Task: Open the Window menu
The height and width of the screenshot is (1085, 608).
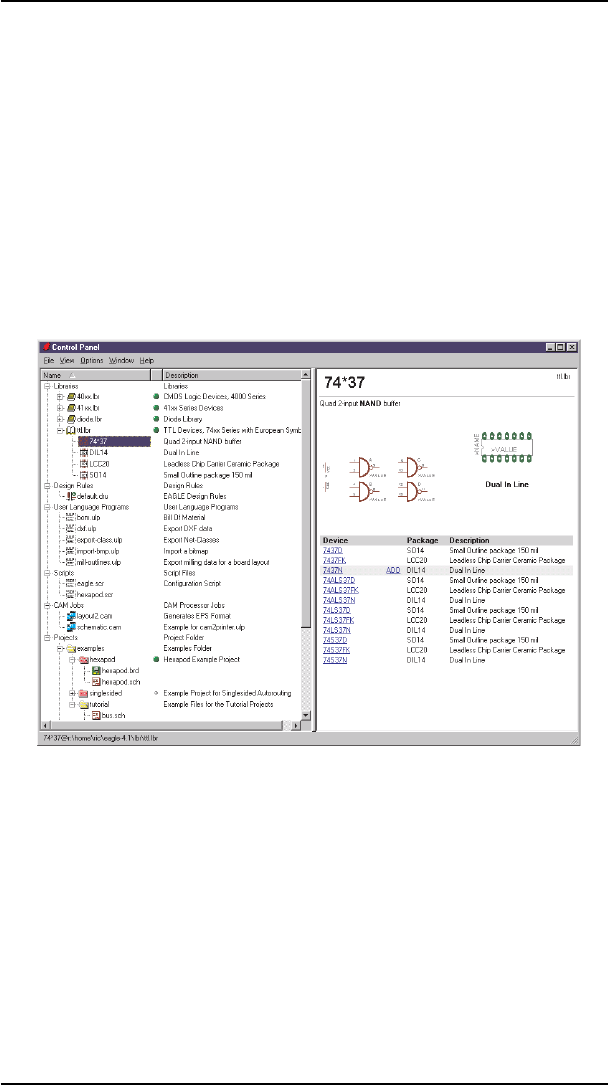Action: click(122, 361)
